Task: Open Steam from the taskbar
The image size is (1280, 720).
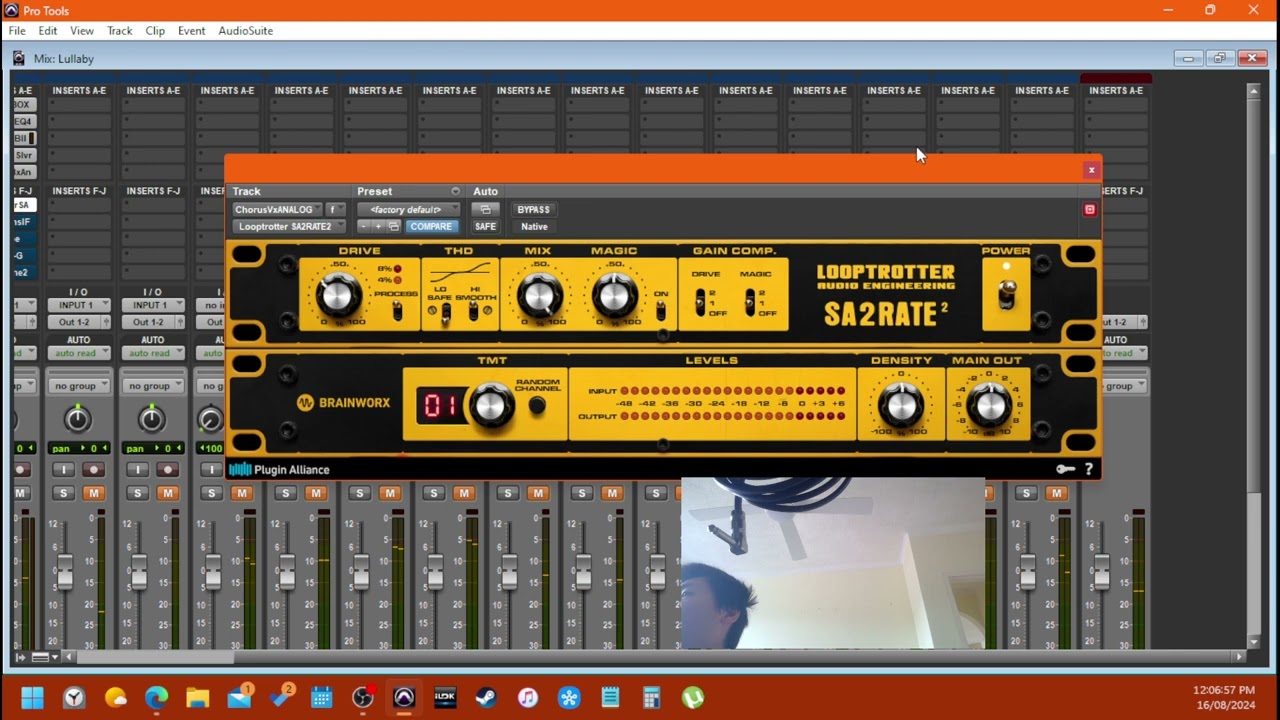Action: coord(487,697)
